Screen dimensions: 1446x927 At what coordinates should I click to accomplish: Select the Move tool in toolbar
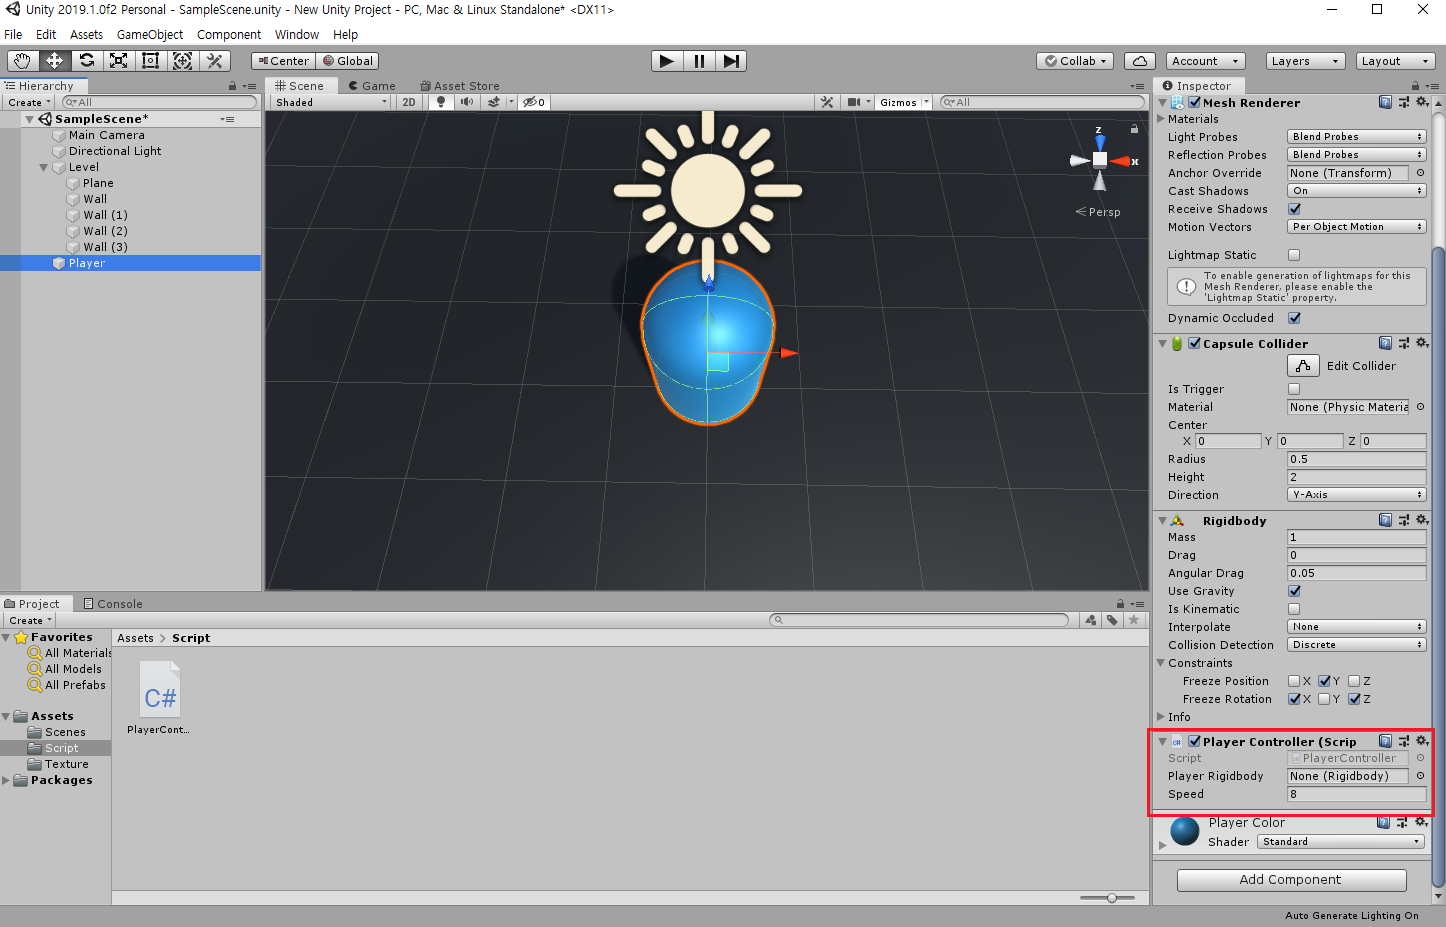[54, 61]
